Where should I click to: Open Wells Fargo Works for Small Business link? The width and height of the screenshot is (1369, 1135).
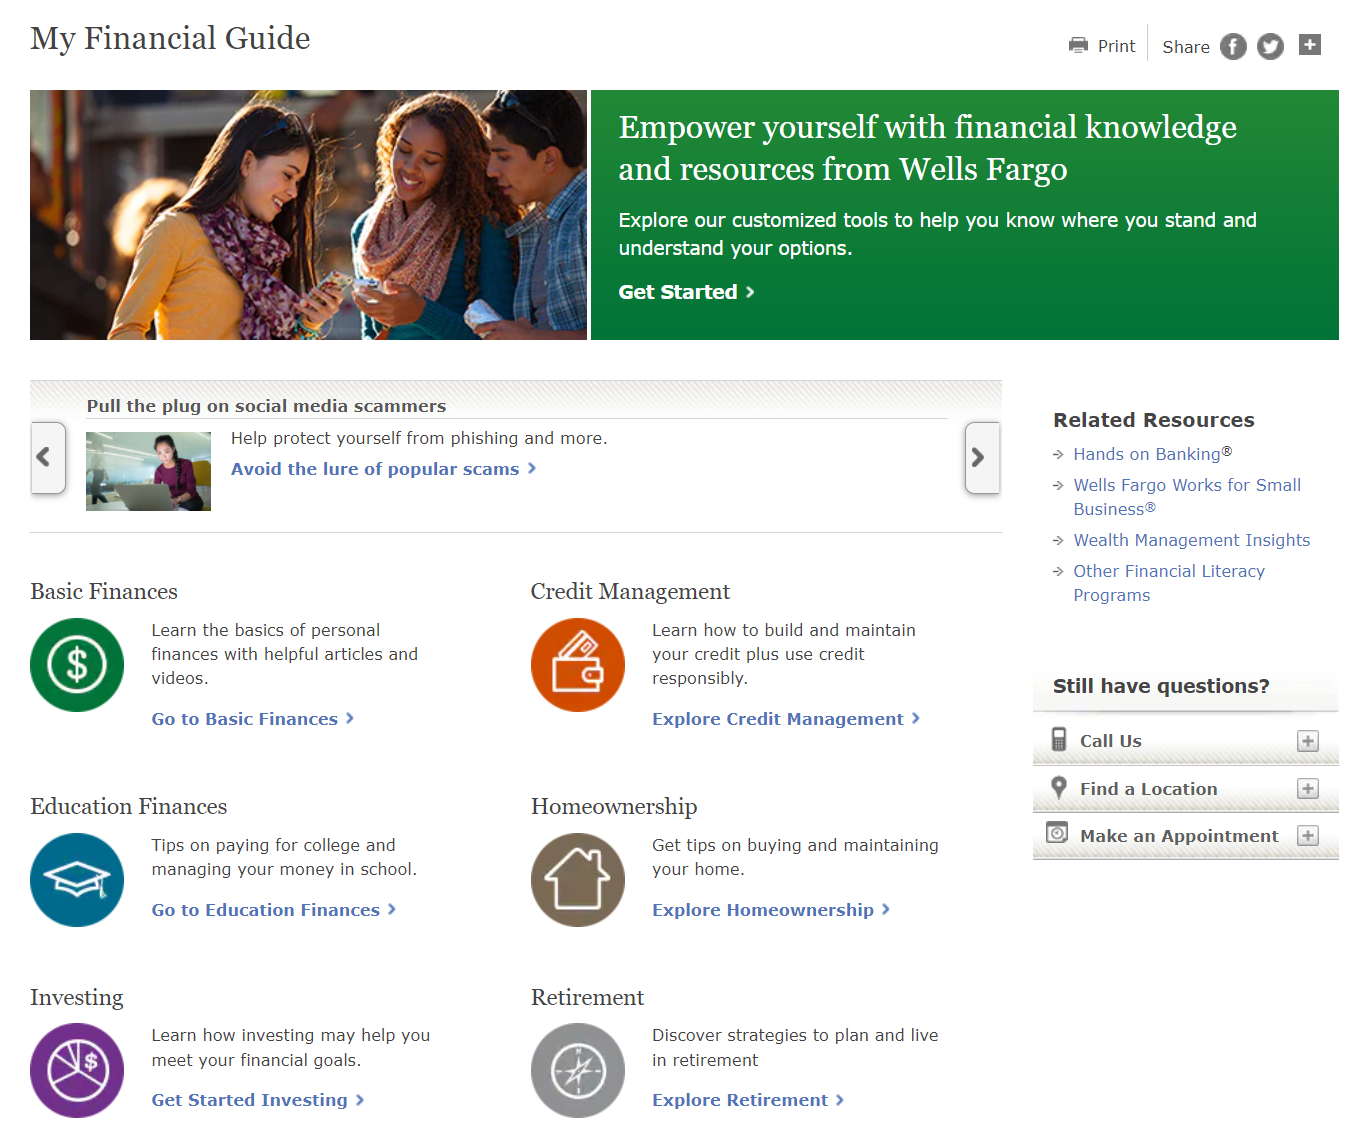1187,497
